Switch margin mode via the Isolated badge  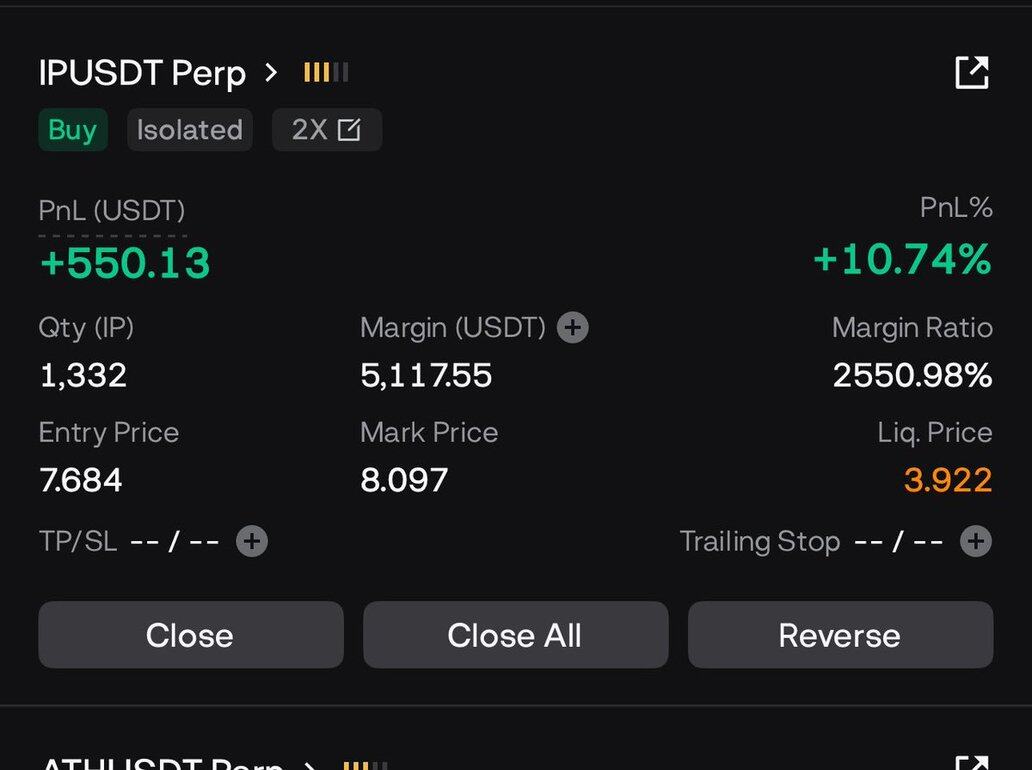click(189, 130)
